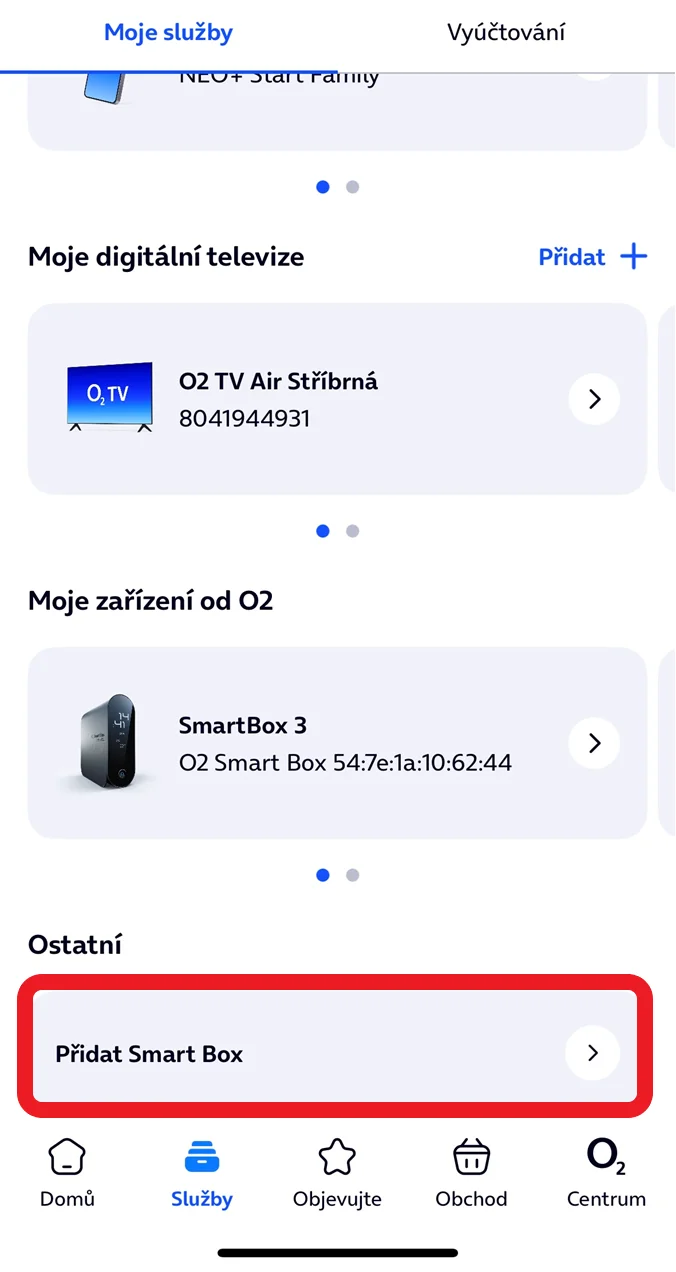Switch to the Moje služby tab
The height and width of the screenshot is (1272, 676).
(168, 32)
